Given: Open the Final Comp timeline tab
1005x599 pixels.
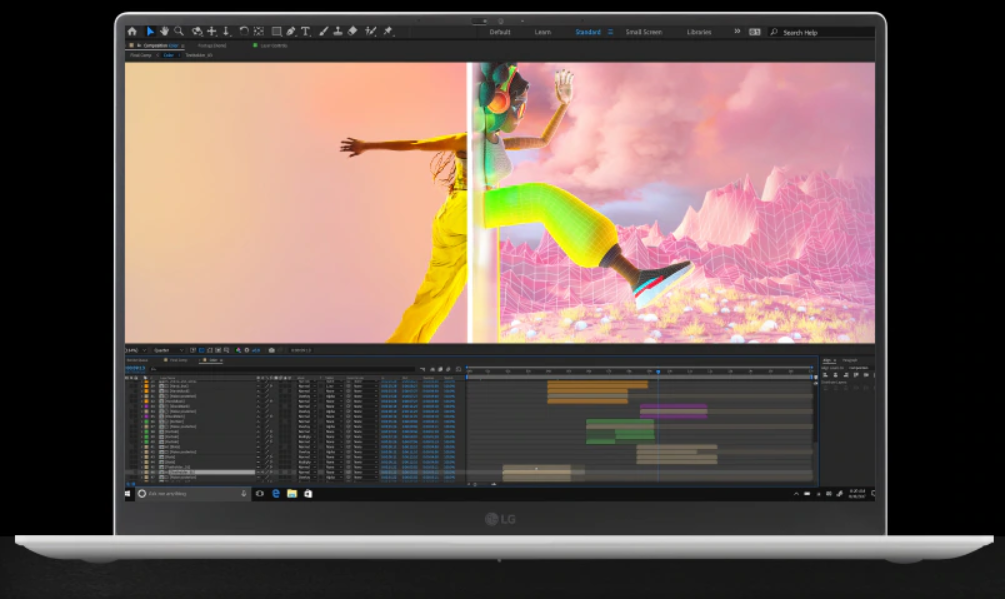Looking at the screenshot, I should (x=178, y=360).
